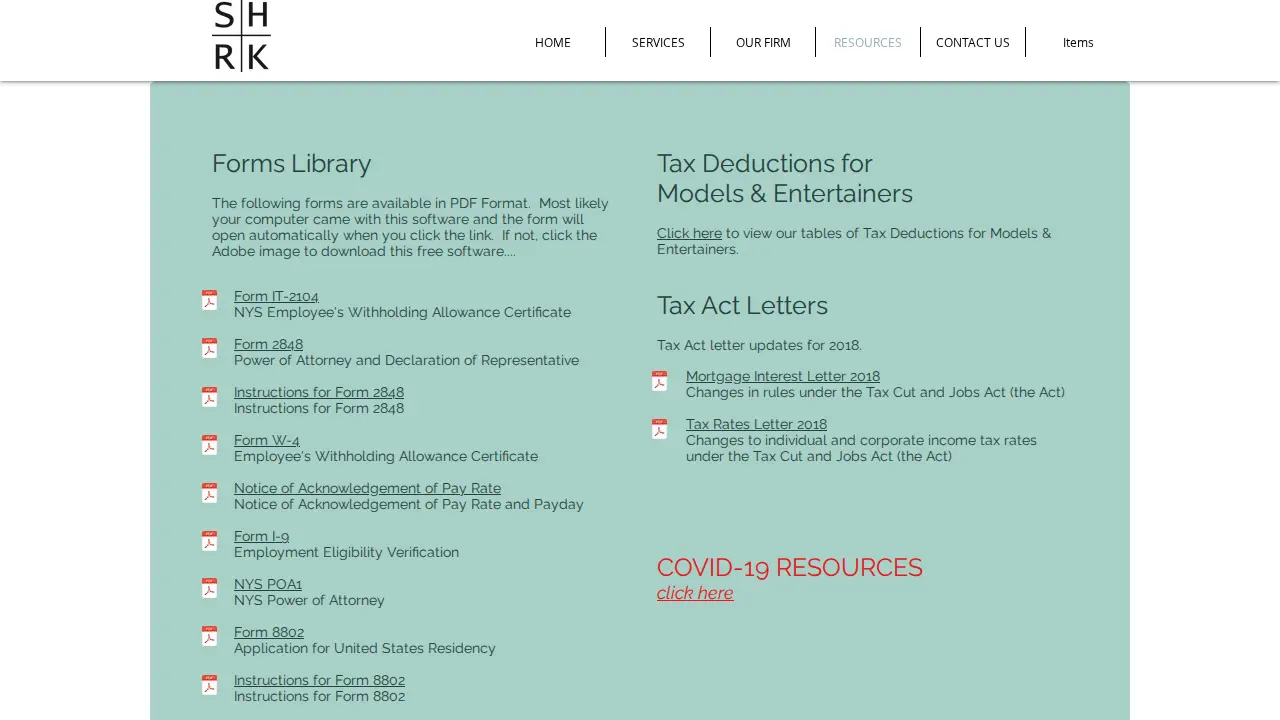Open the SERVICES menu item
Image resolution: width=1280 pixels, height=720 pixels.
coord(658,42)
